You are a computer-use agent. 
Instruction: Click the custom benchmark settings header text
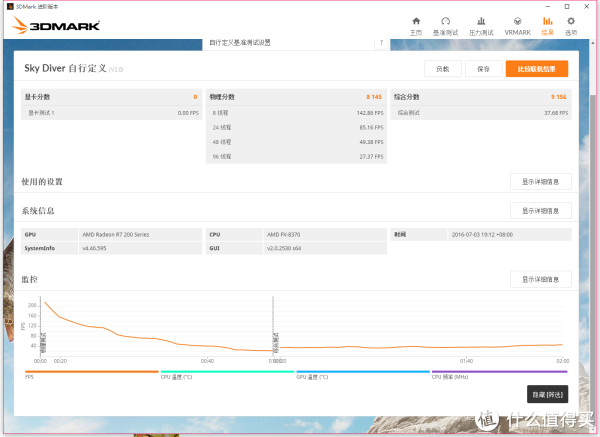pos(240,42)
